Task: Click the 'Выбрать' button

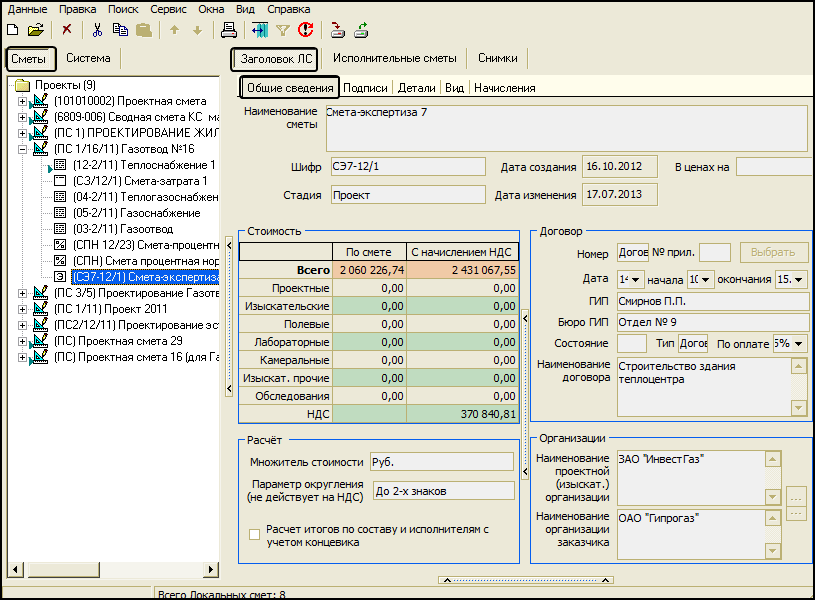Action: [x=773, y=253]
